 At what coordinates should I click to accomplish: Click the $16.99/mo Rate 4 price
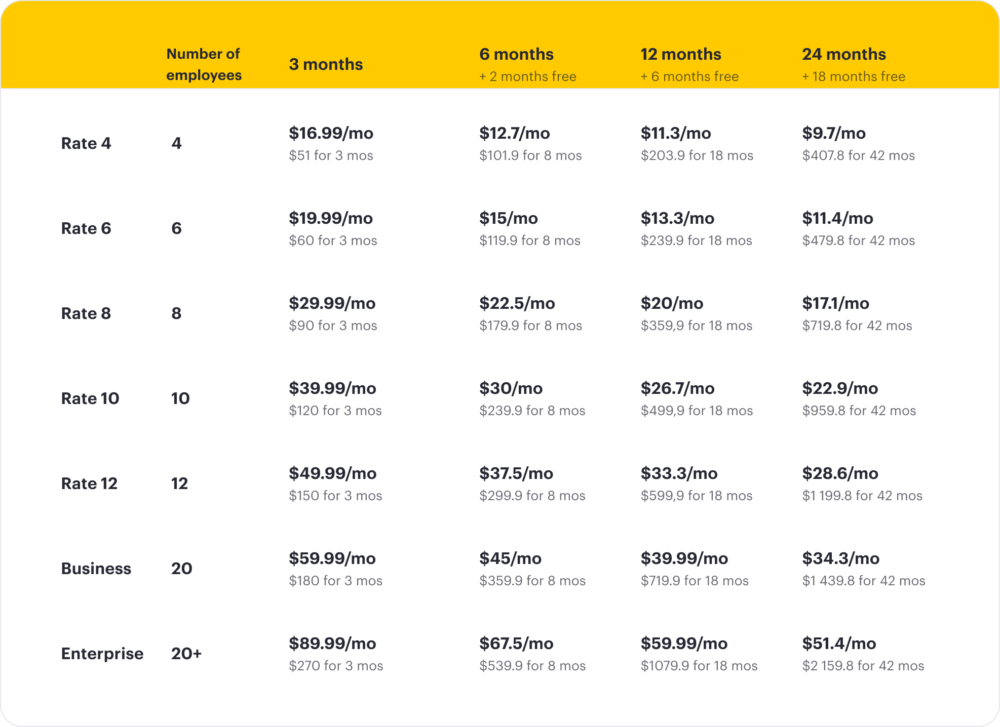(331, 133)
